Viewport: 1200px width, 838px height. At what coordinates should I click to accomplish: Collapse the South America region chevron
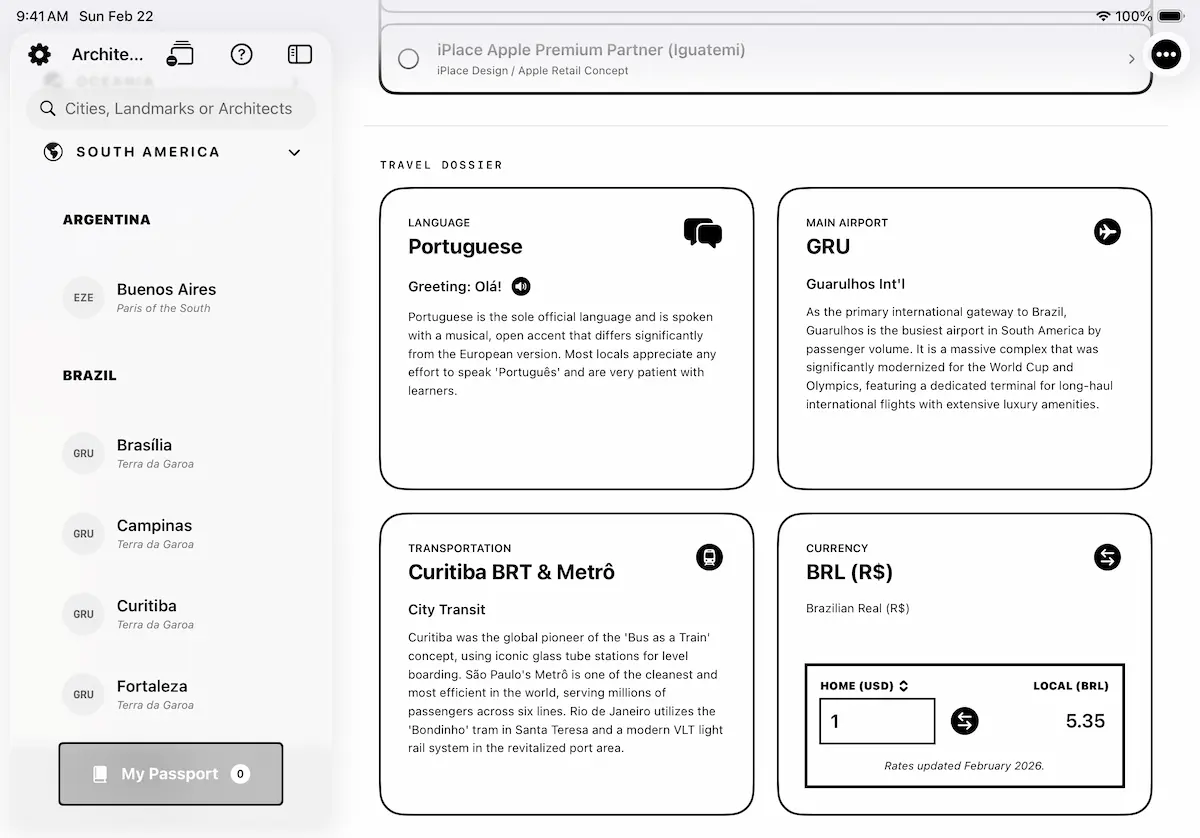[294, 153]
